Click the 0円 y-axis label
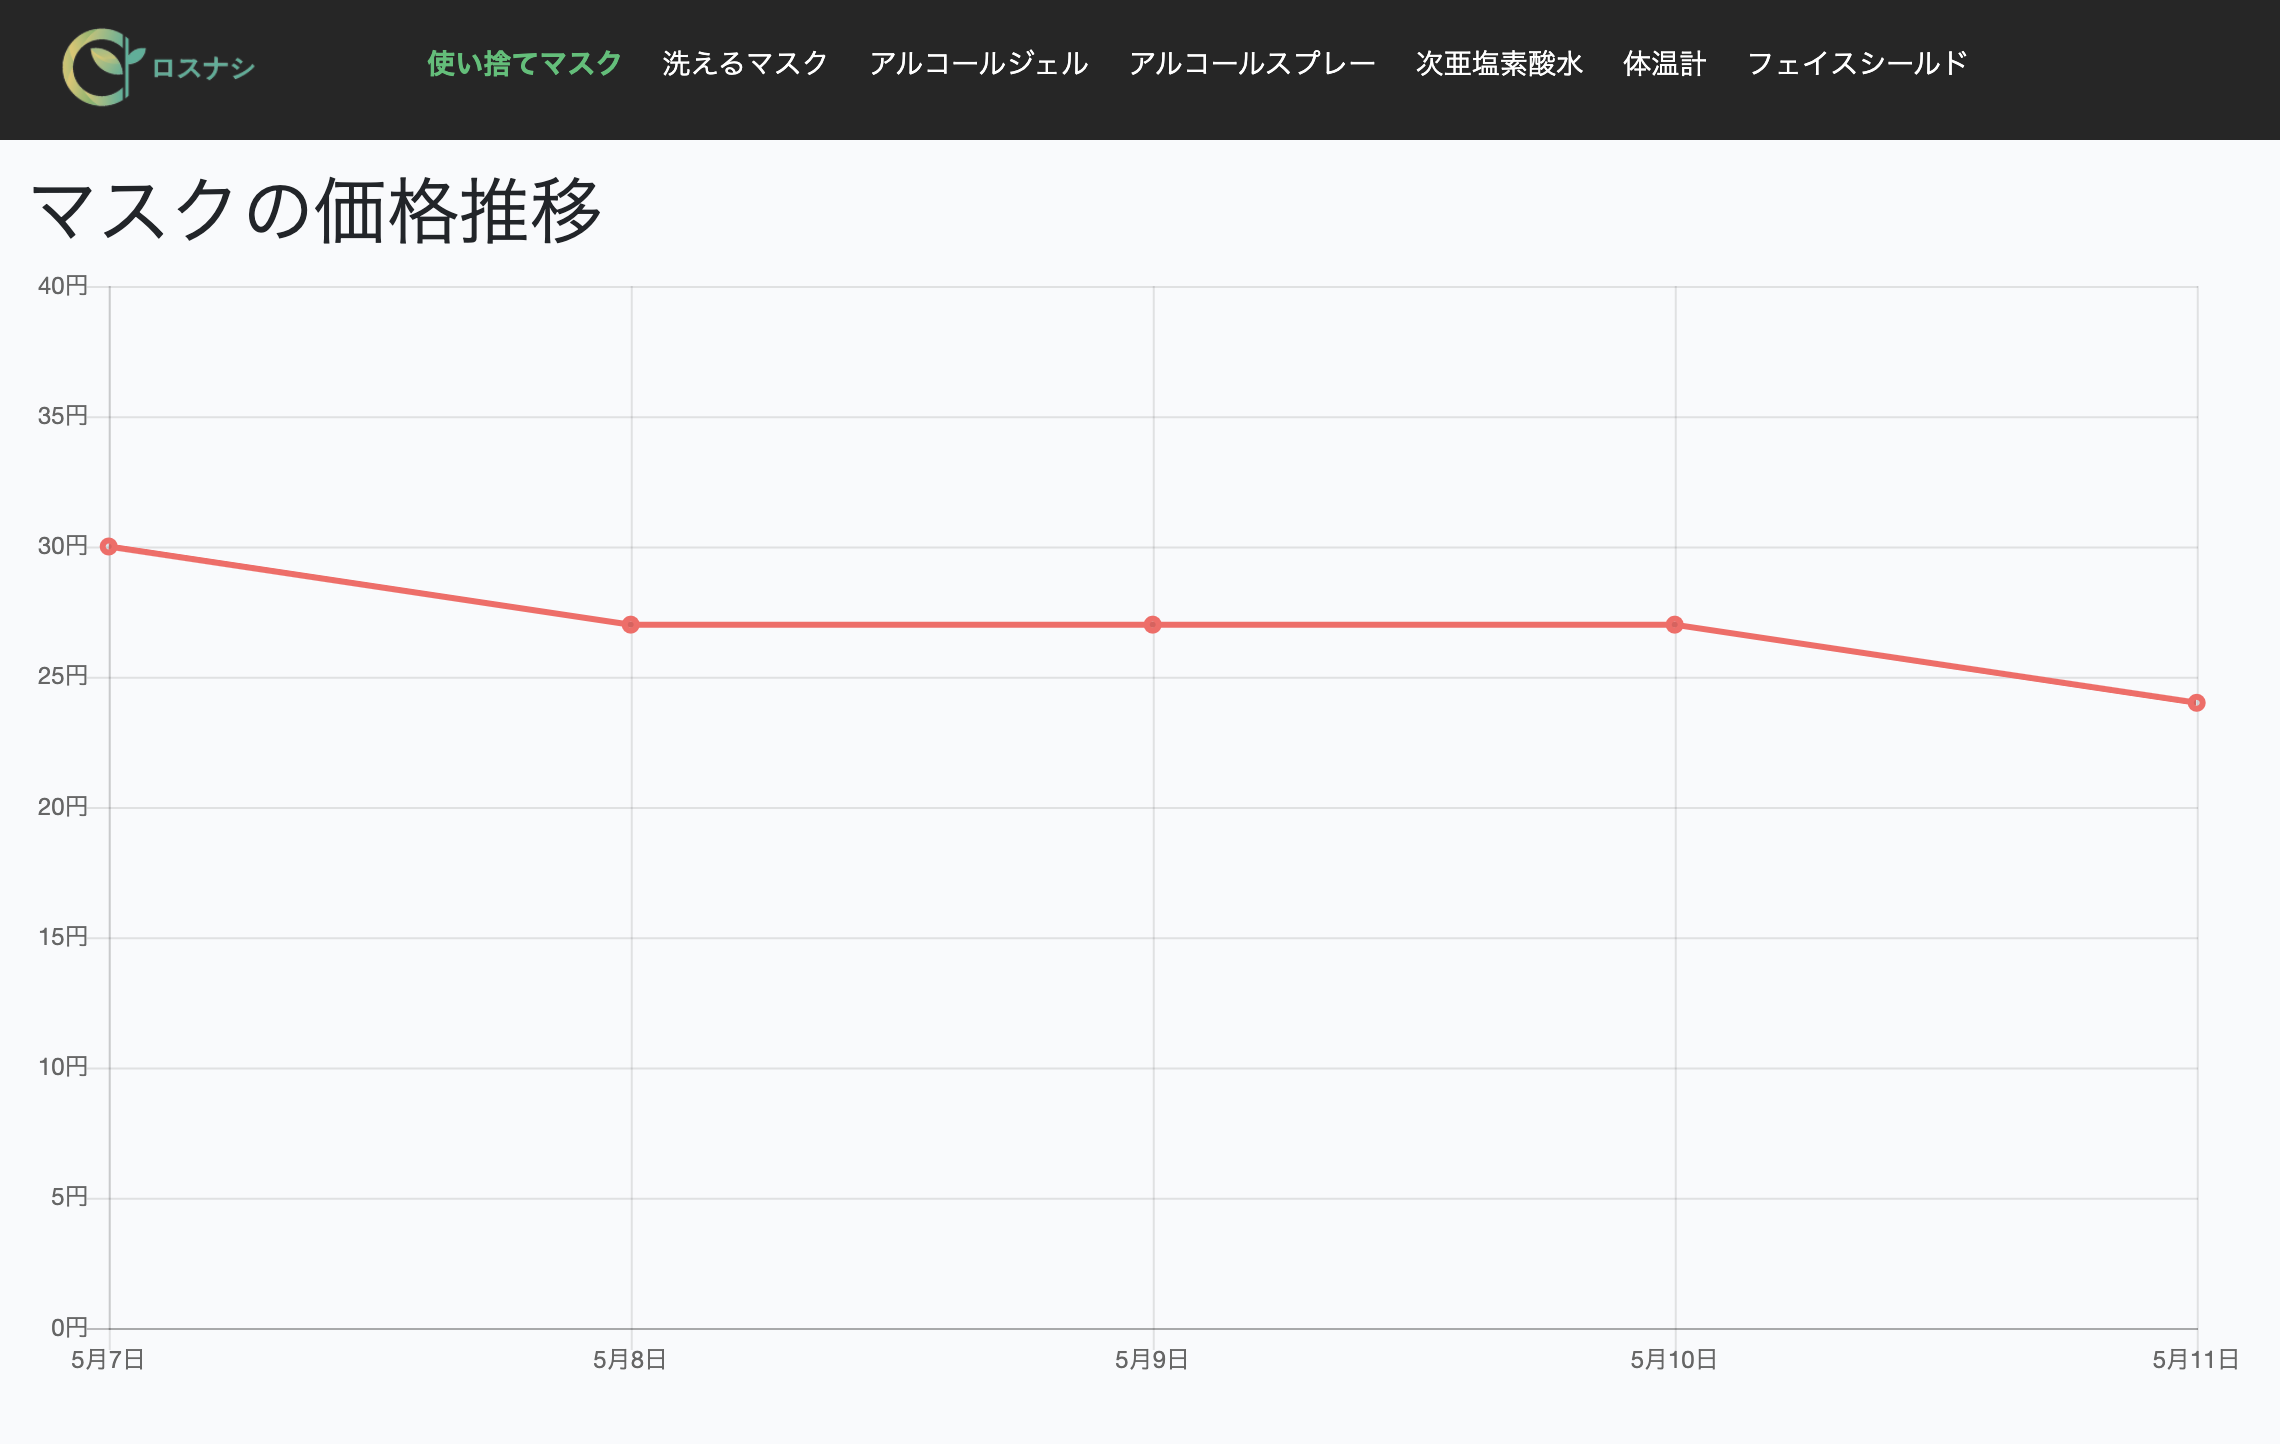Screen dimensions: 2280x1444 click(x=70, y=1328)
